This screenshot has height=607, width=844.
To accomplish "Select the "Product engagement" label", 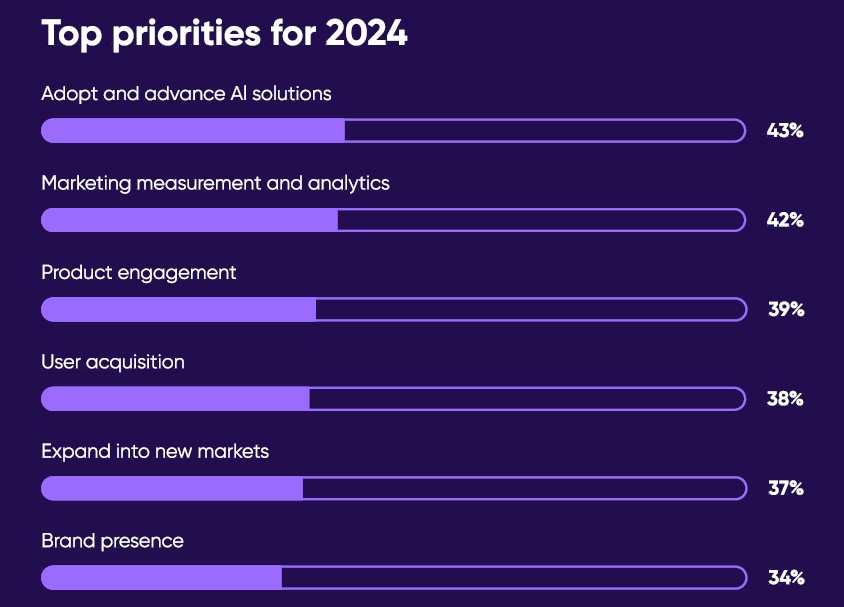I will click(x=139, y=272).
